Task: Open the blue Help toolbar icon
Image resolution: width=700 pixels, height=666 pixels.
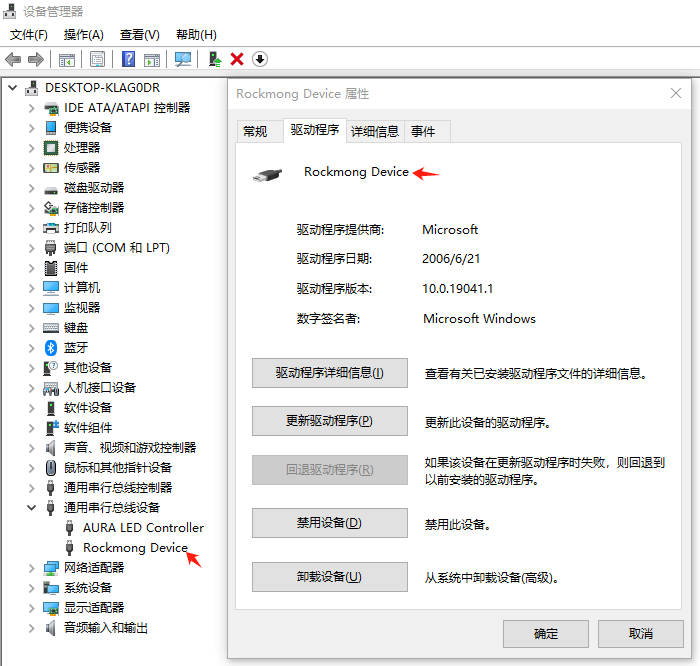Action: click(x=129, y=59)
